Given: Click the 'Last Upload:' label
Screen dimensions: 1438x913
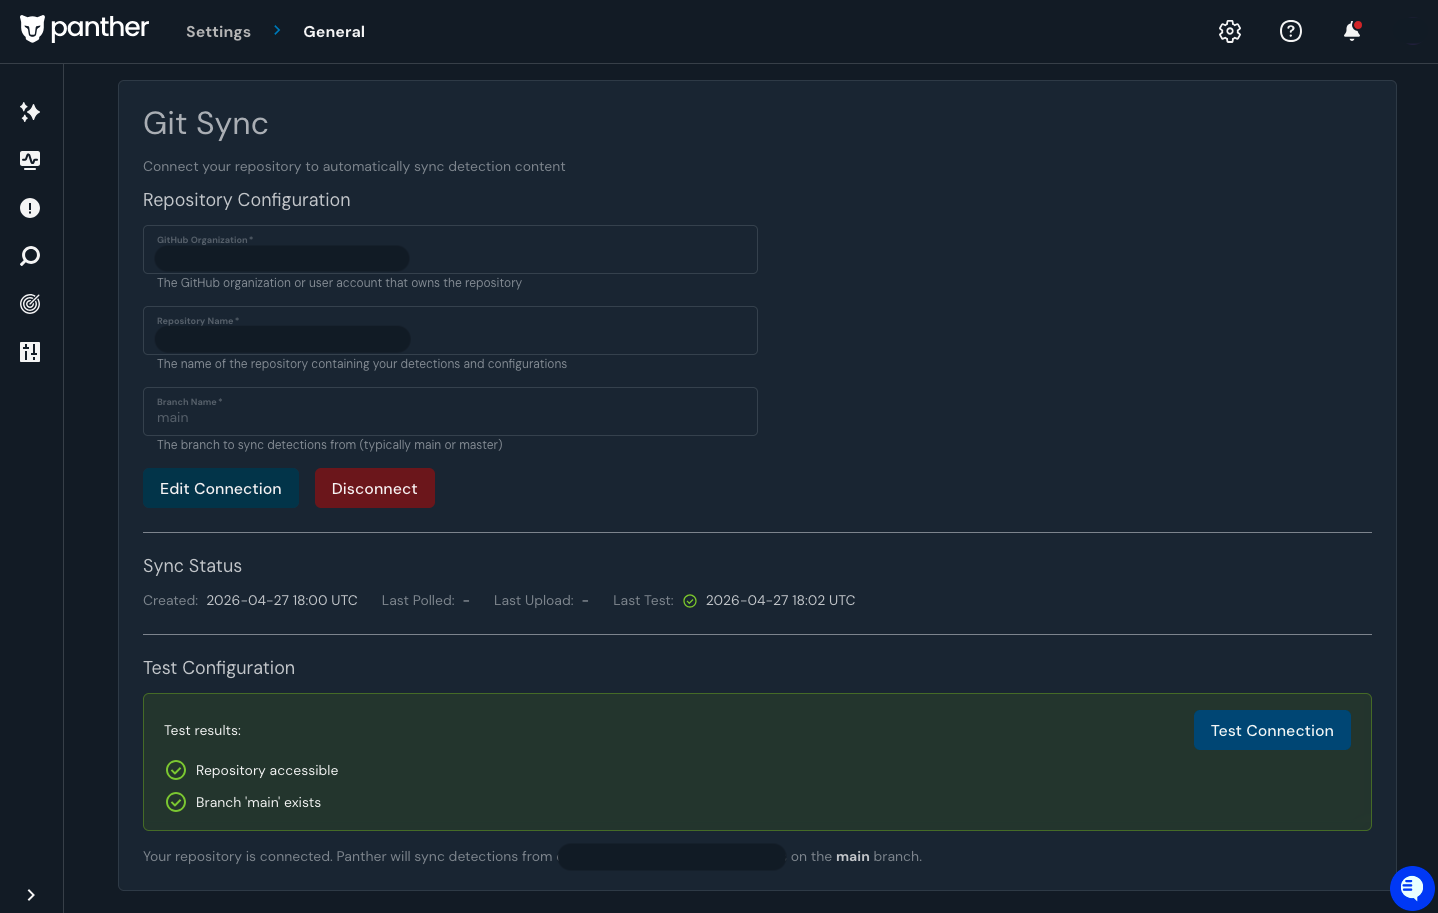Looking at the screenshot, I should click(x=534, y=601).
